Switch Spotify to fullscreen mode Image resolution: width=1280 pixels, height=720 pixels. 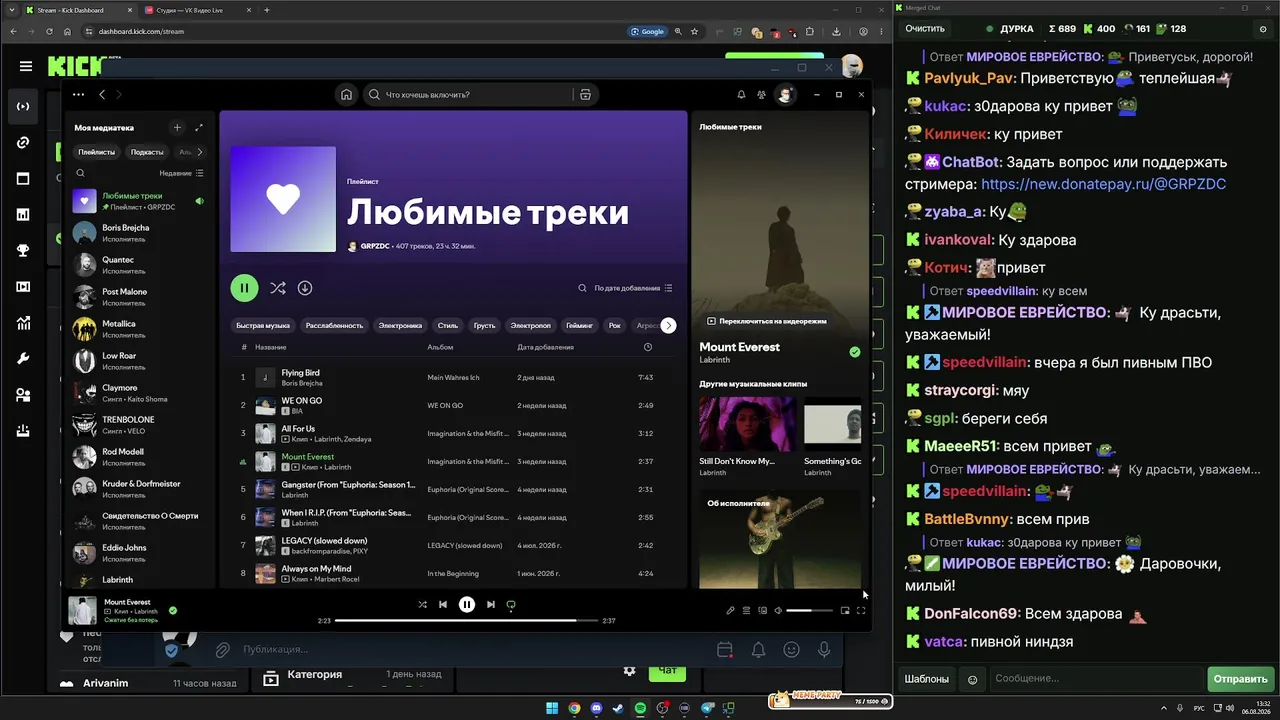pyautogui.click(x=861, y=610)
